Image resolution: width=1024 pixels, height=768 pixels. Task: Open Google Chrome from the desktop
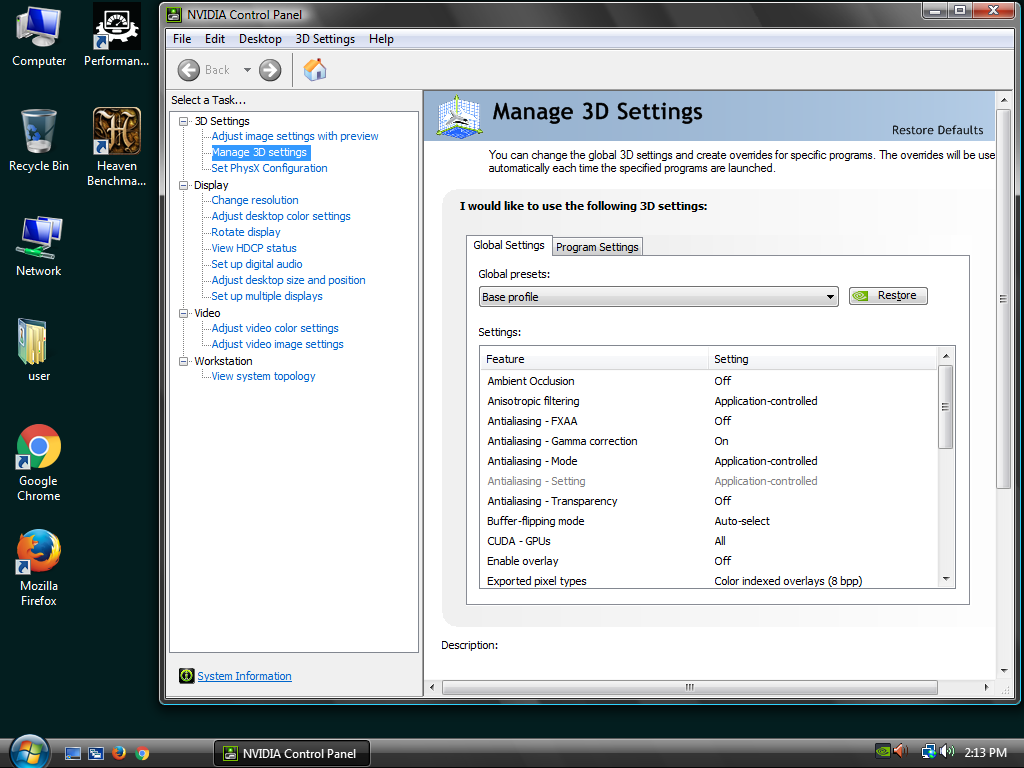coord(38,447)
